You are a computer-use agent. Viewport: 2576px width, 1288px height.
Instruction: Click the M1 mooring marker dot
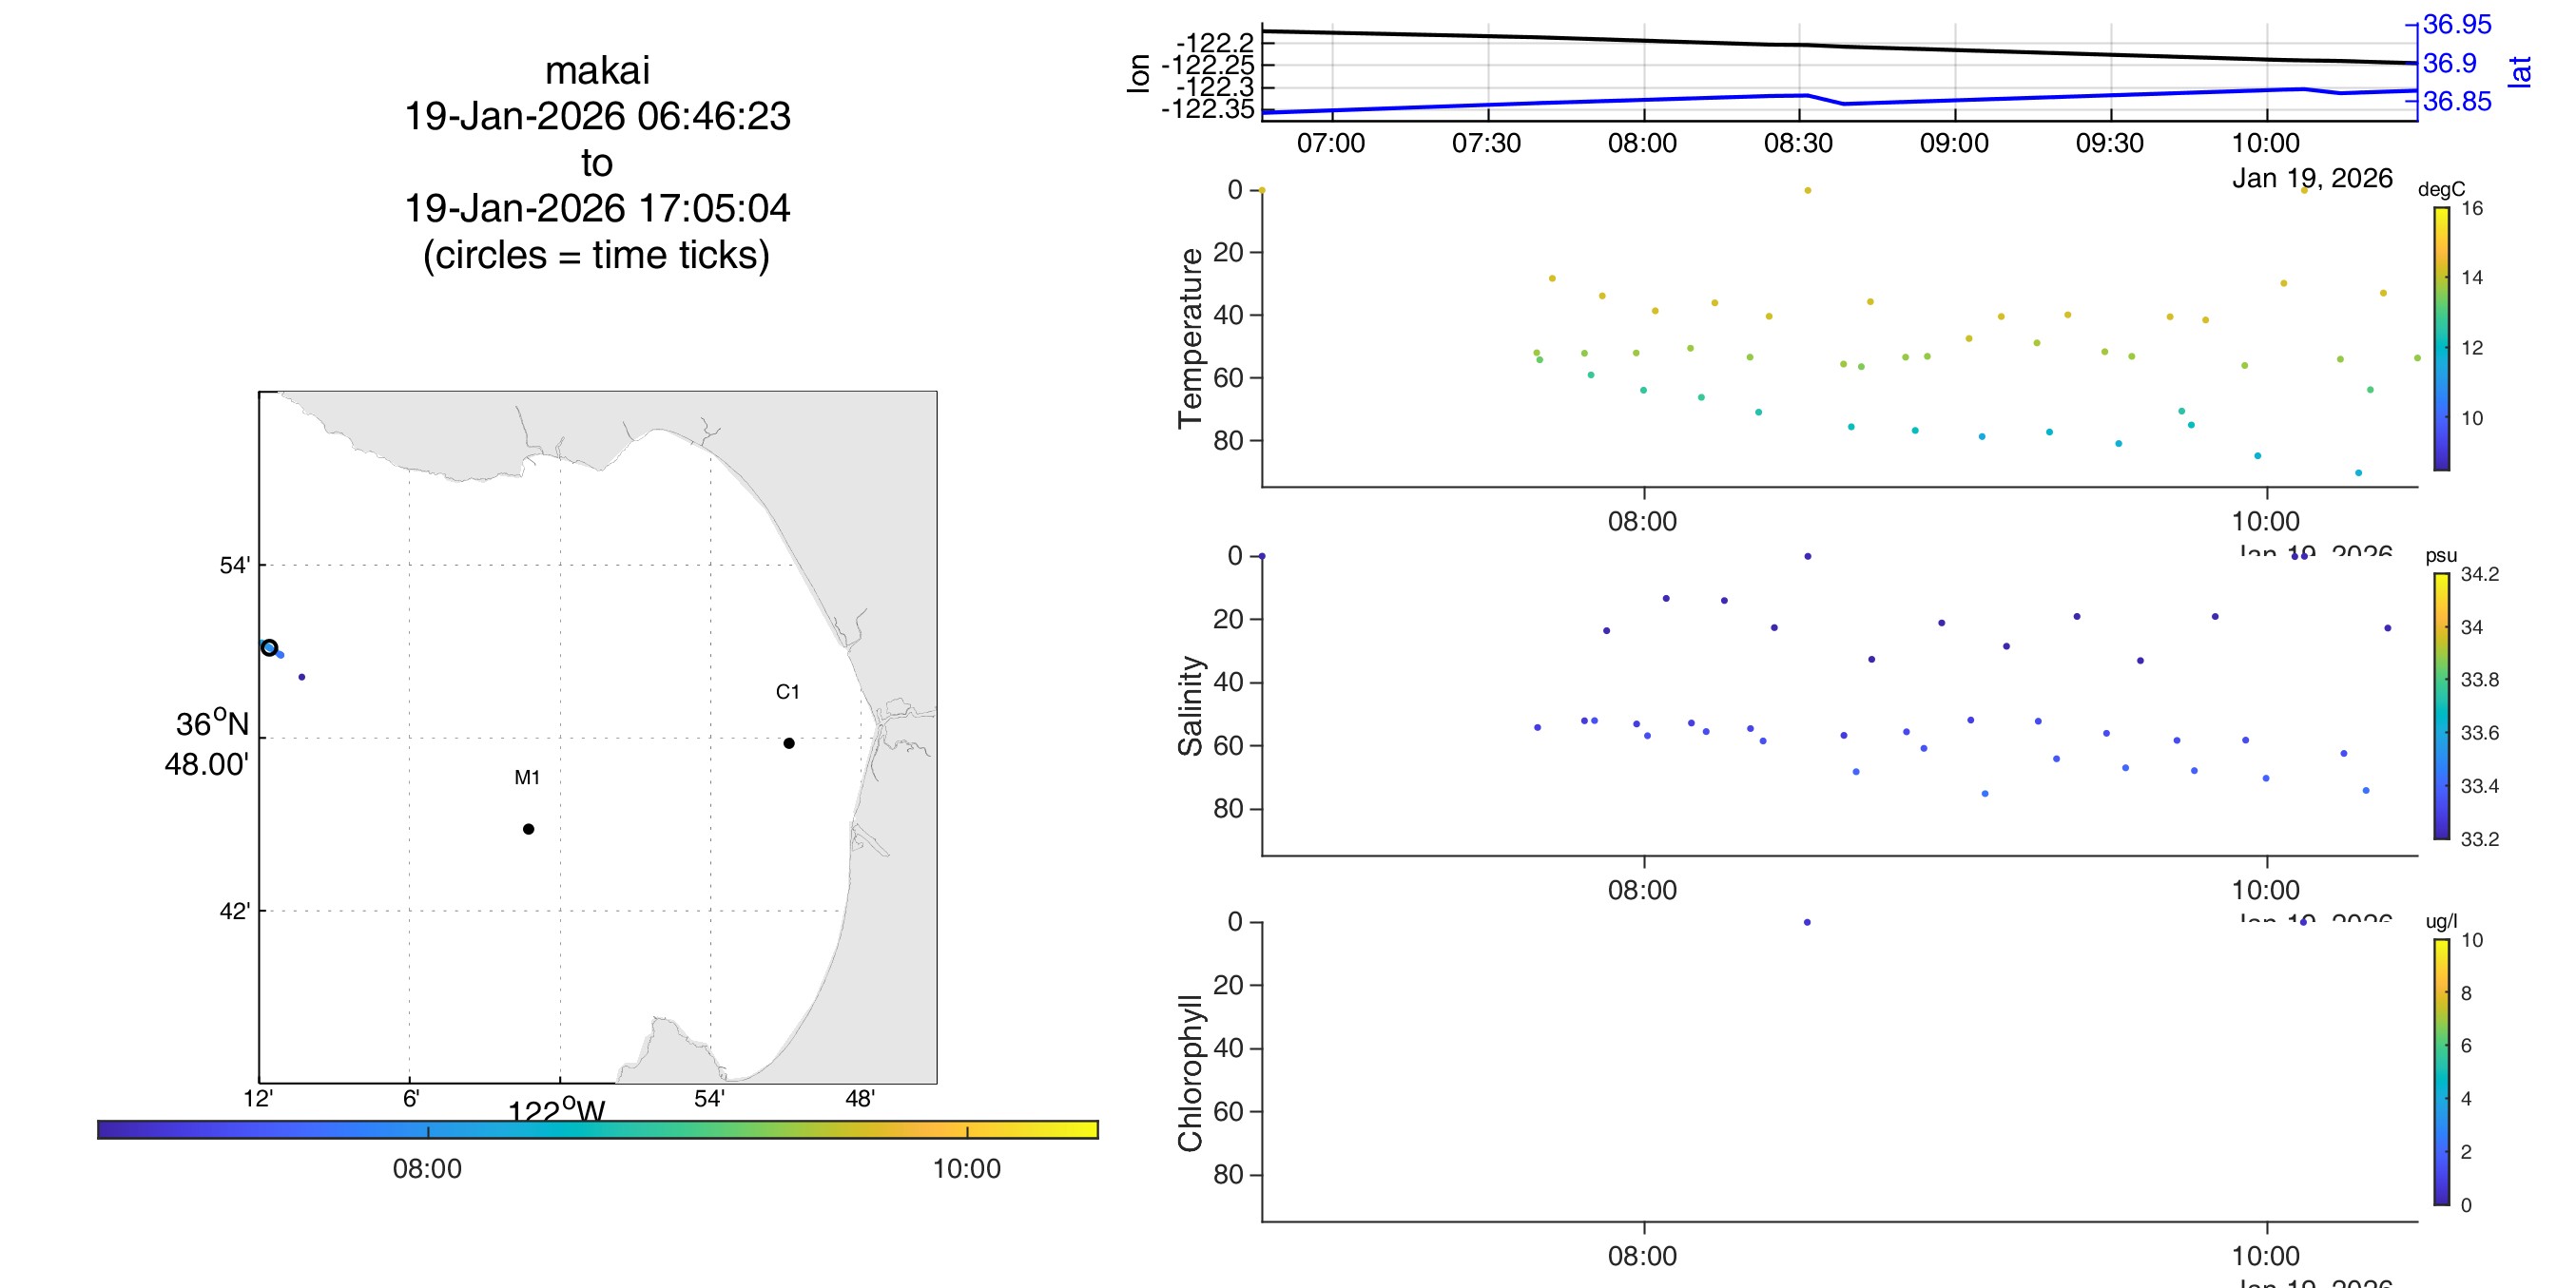tap(528, 829)
